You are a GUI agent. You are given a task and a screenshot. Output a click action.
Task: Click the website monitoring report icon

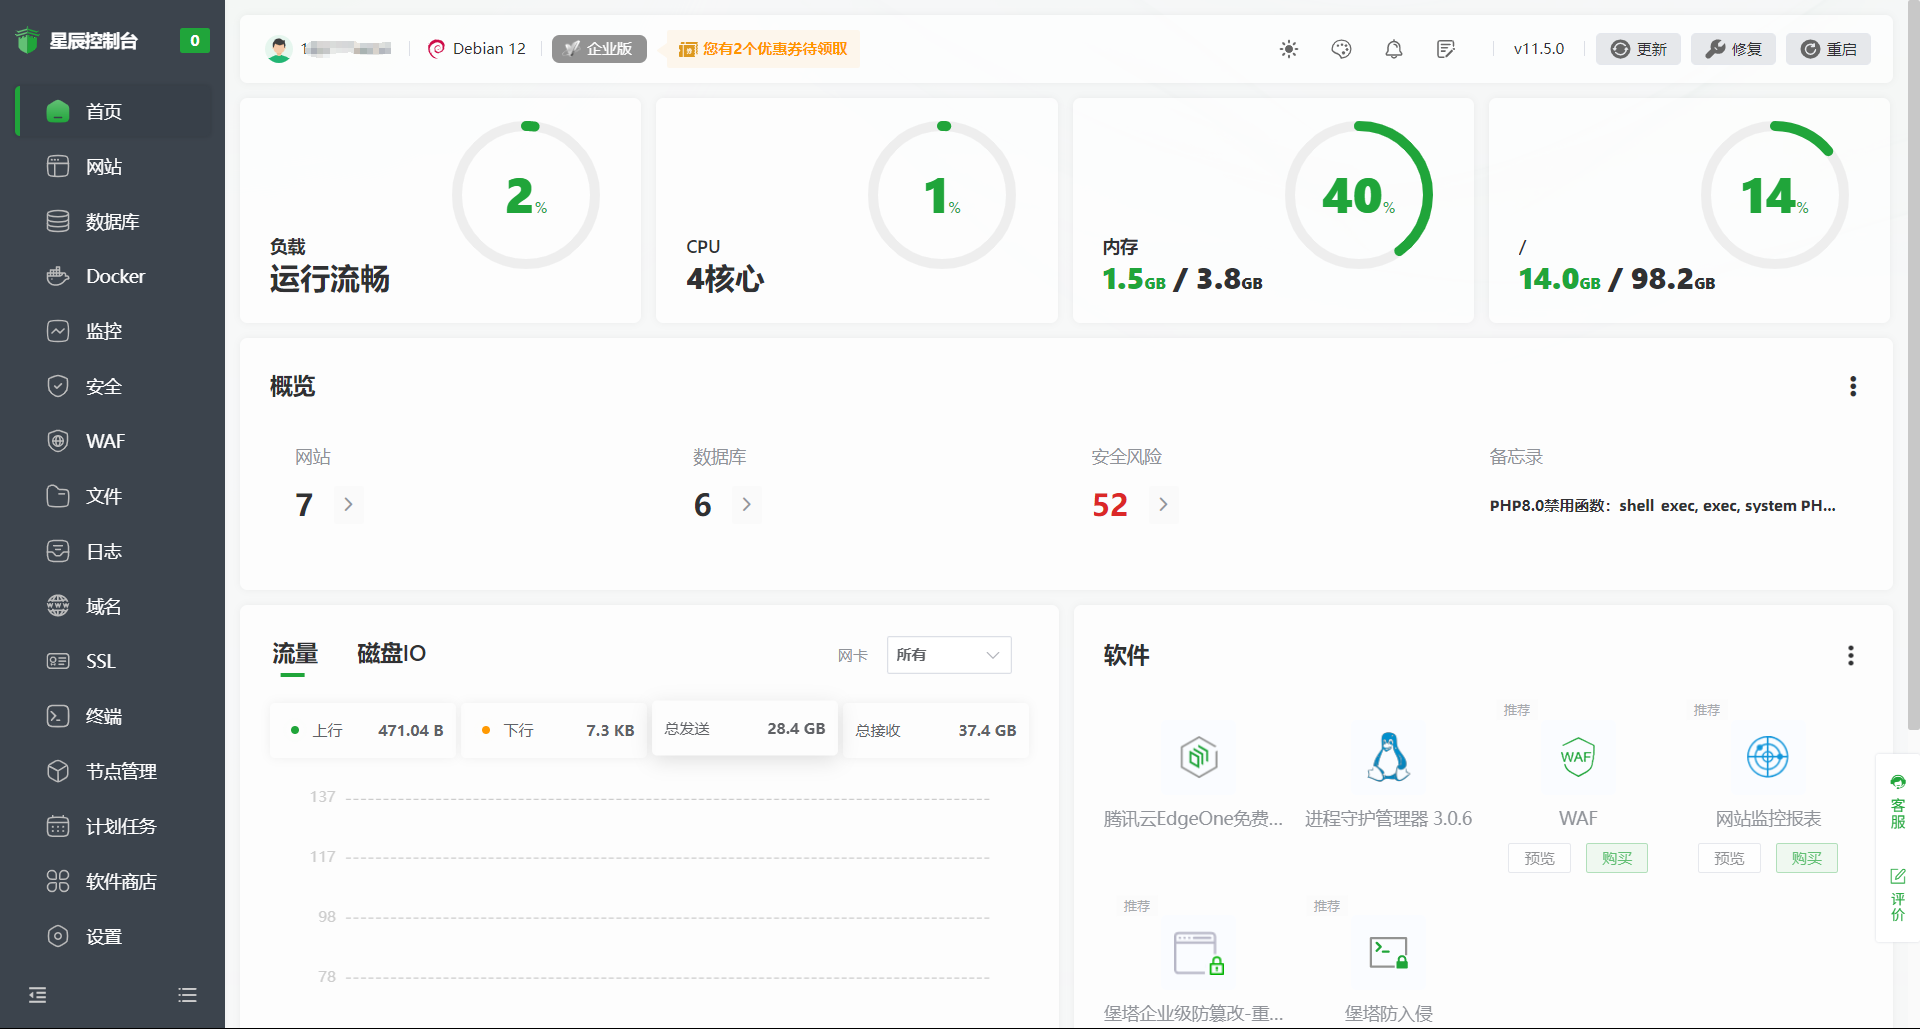(1767, 757)
